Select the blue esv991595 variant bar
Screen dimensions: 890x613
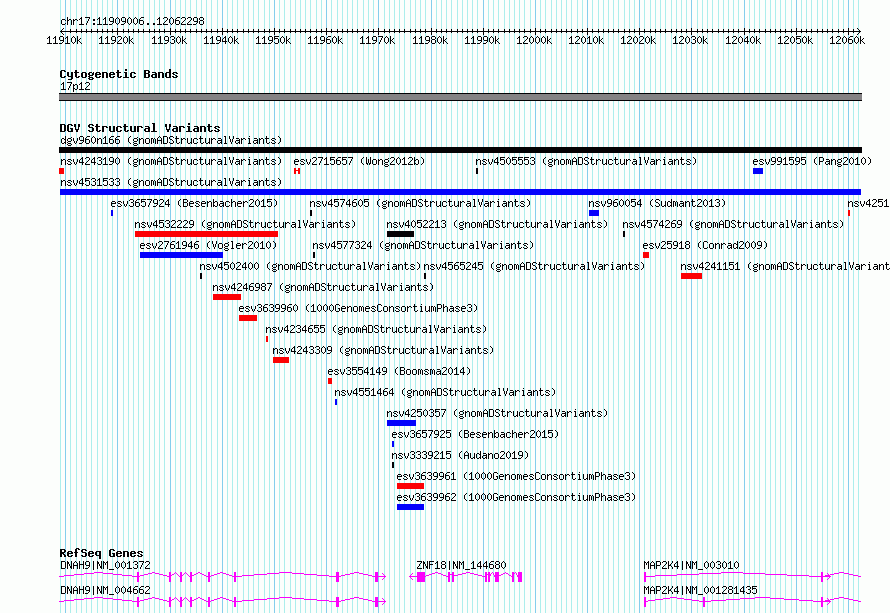[x=758, y=171]
